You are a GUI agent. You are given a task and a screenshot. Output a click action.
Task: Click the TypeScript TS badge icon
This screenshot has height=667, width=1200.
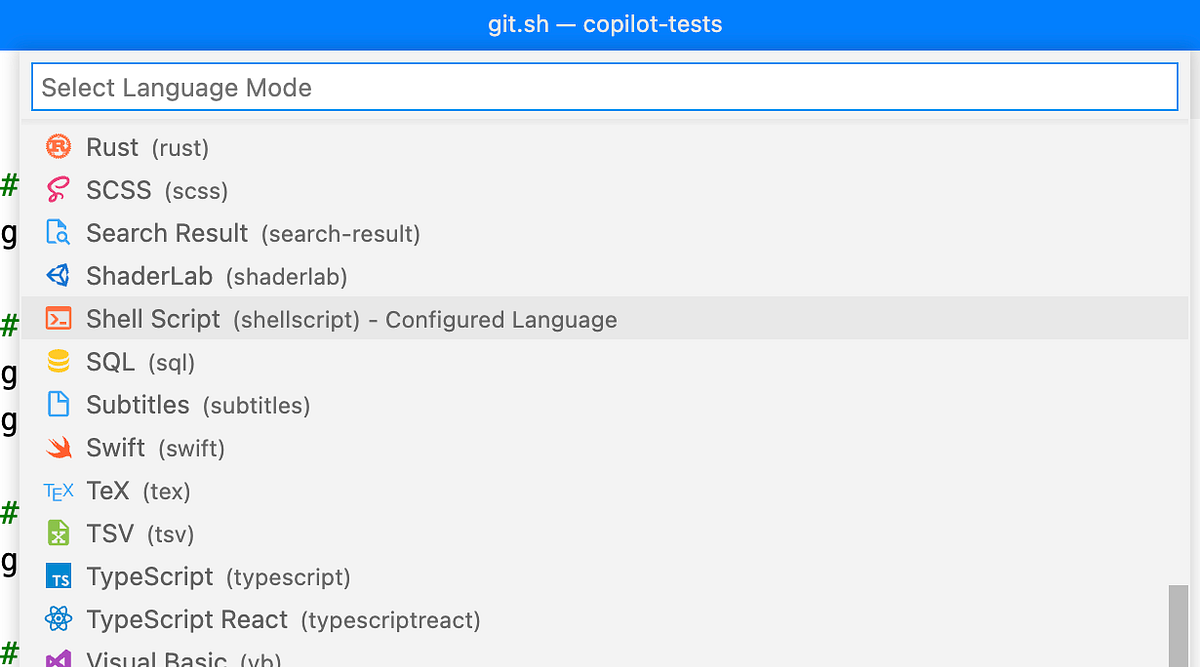(57, 576)
